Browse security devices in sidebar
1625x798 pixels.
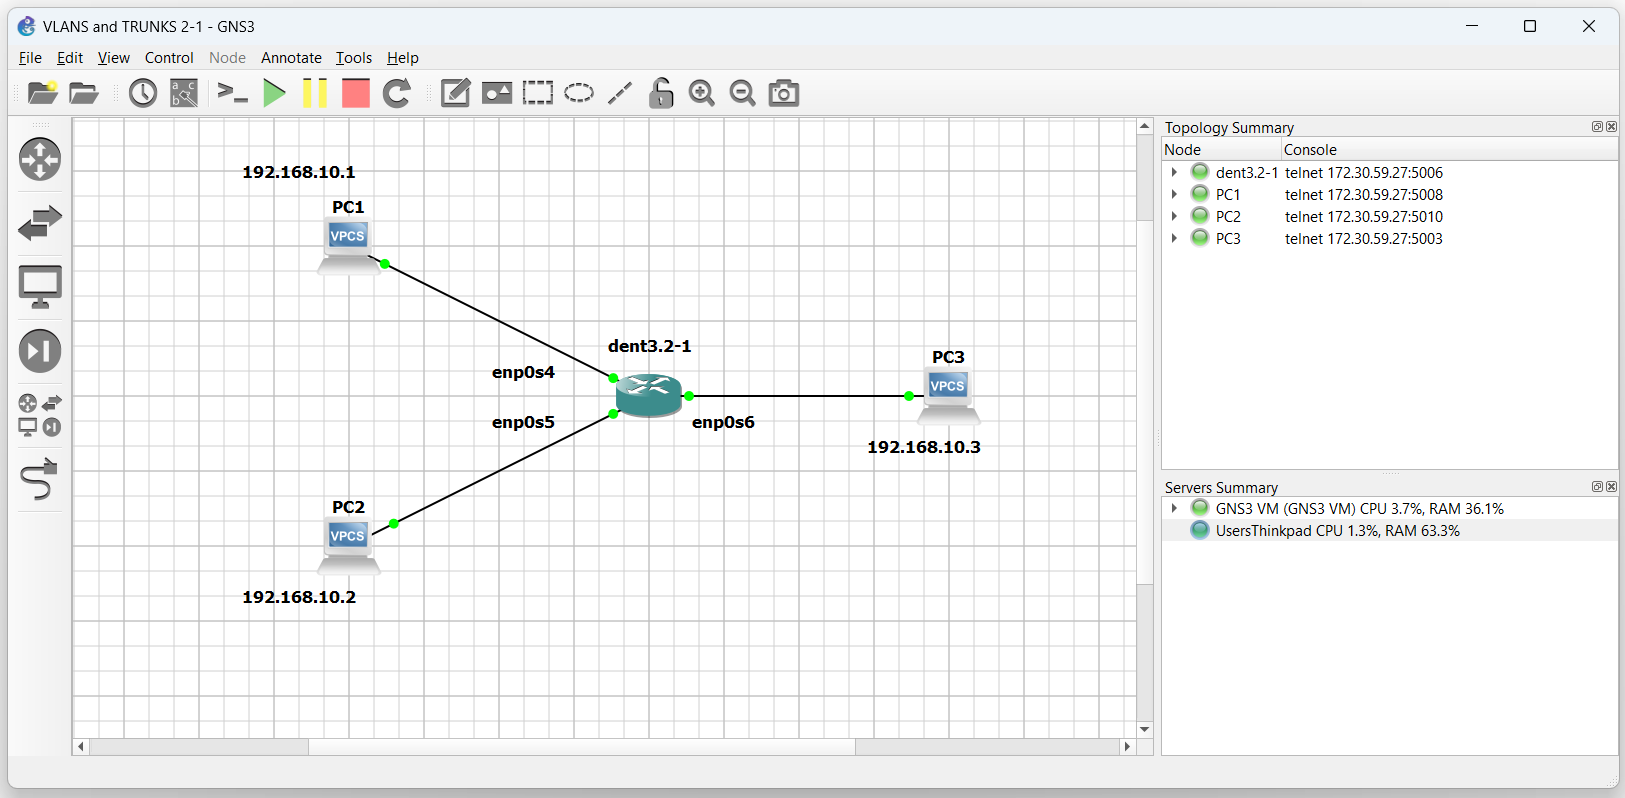40,351
